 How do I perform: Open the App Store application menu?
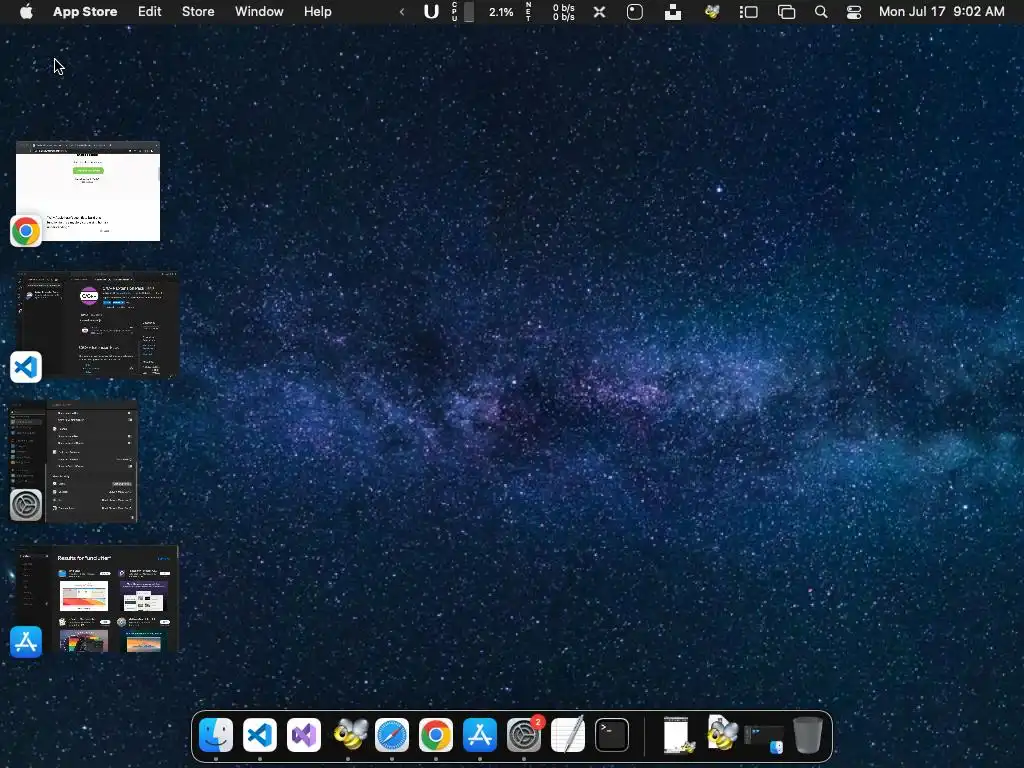(85, 11)
